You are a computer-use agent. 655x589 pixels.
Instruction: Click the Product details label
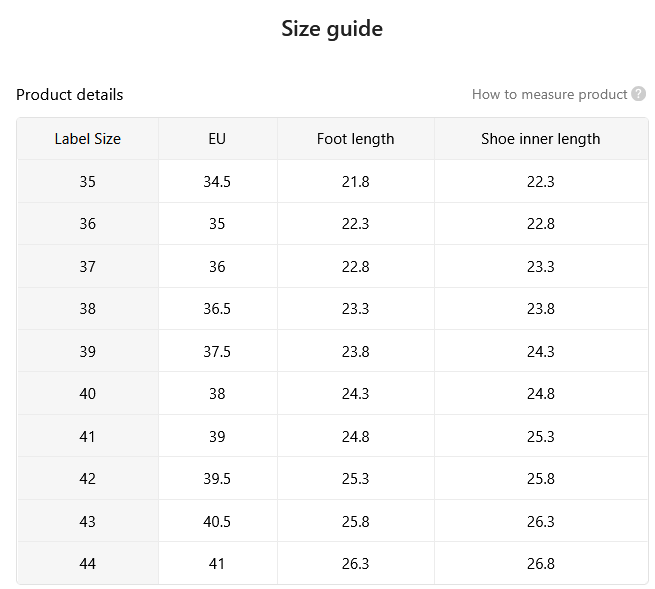tap(70, 95)
